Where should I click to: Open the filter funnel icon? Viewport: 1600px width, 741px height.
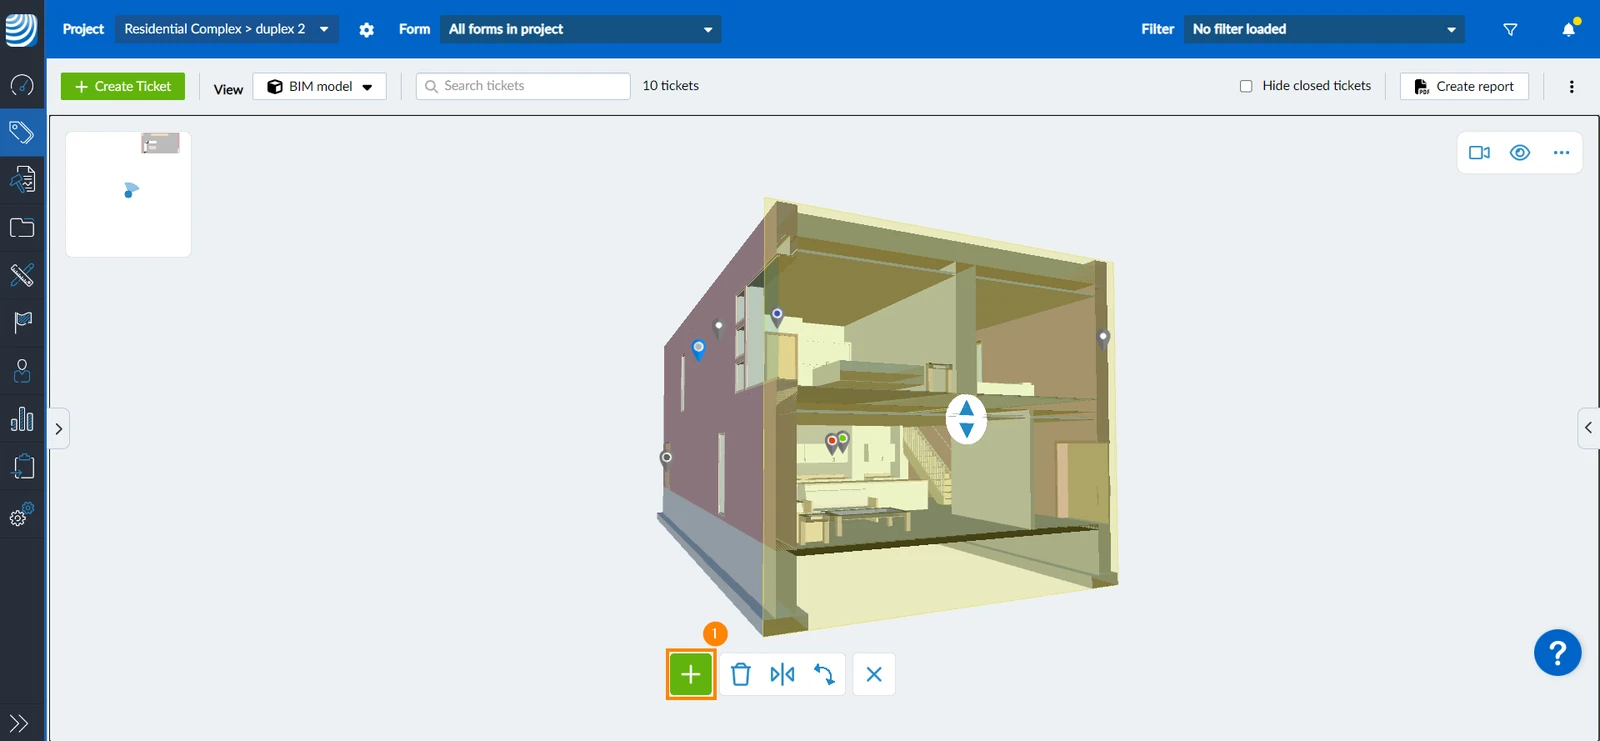(1510, 29)
